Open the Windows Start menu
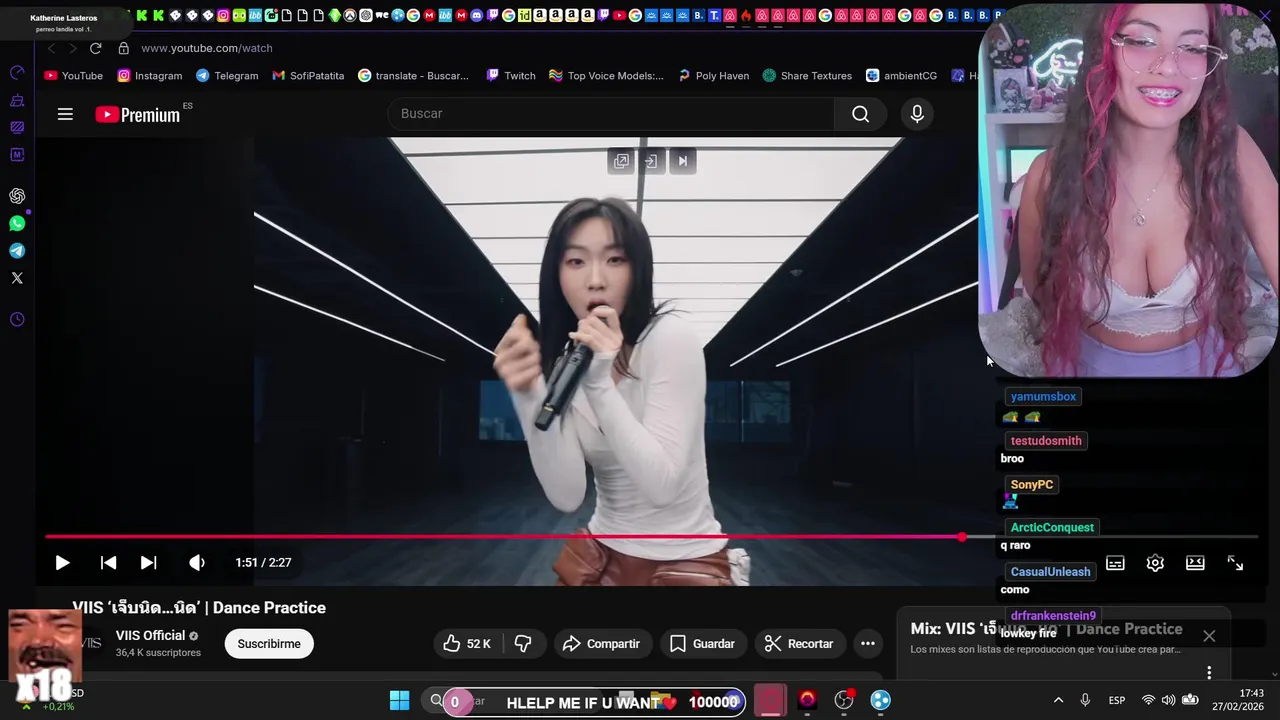 [399, 700]
